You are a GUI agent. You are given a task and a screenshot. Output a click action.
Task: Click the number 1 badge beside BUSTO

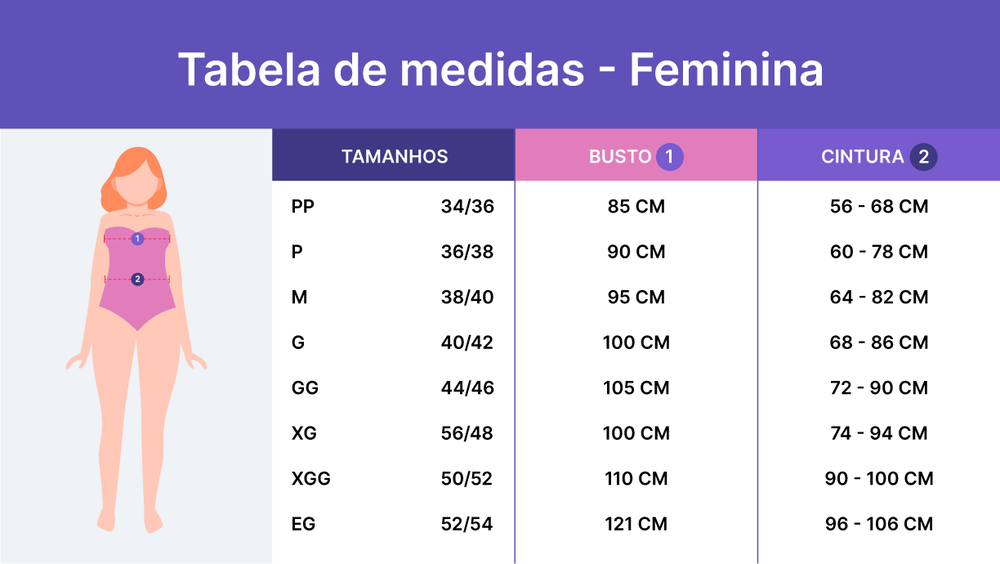670,156
